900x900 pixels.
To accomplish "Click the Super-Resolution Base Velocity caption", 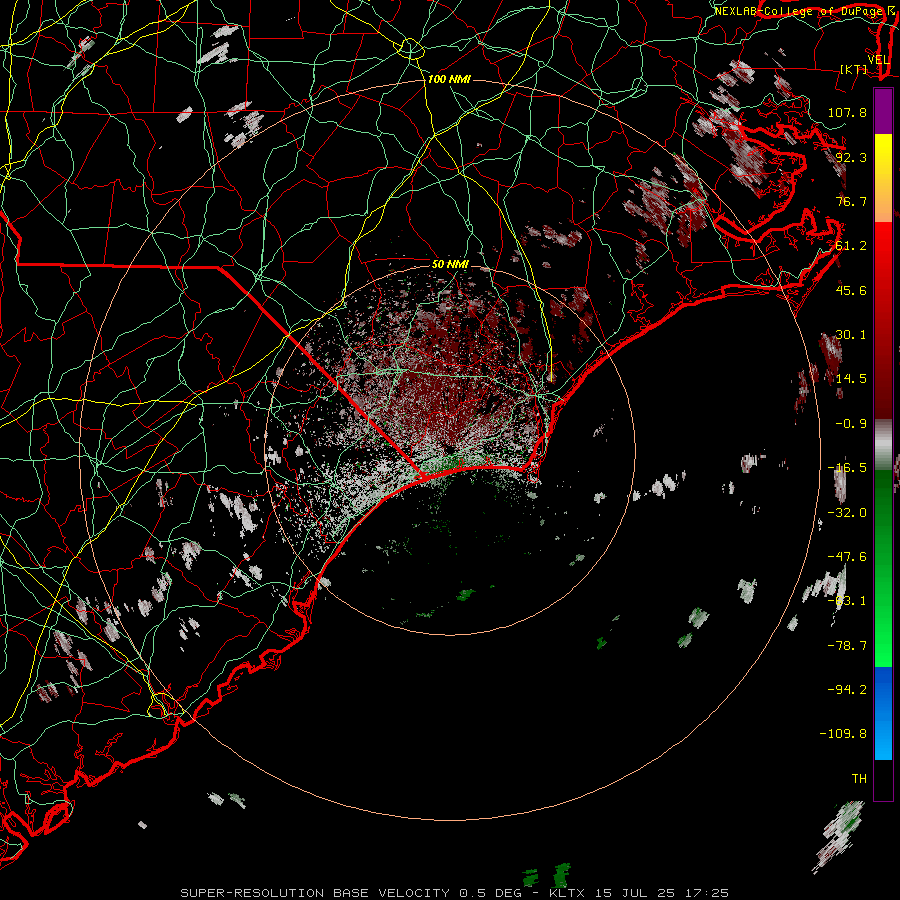I will tap(455, 893).
